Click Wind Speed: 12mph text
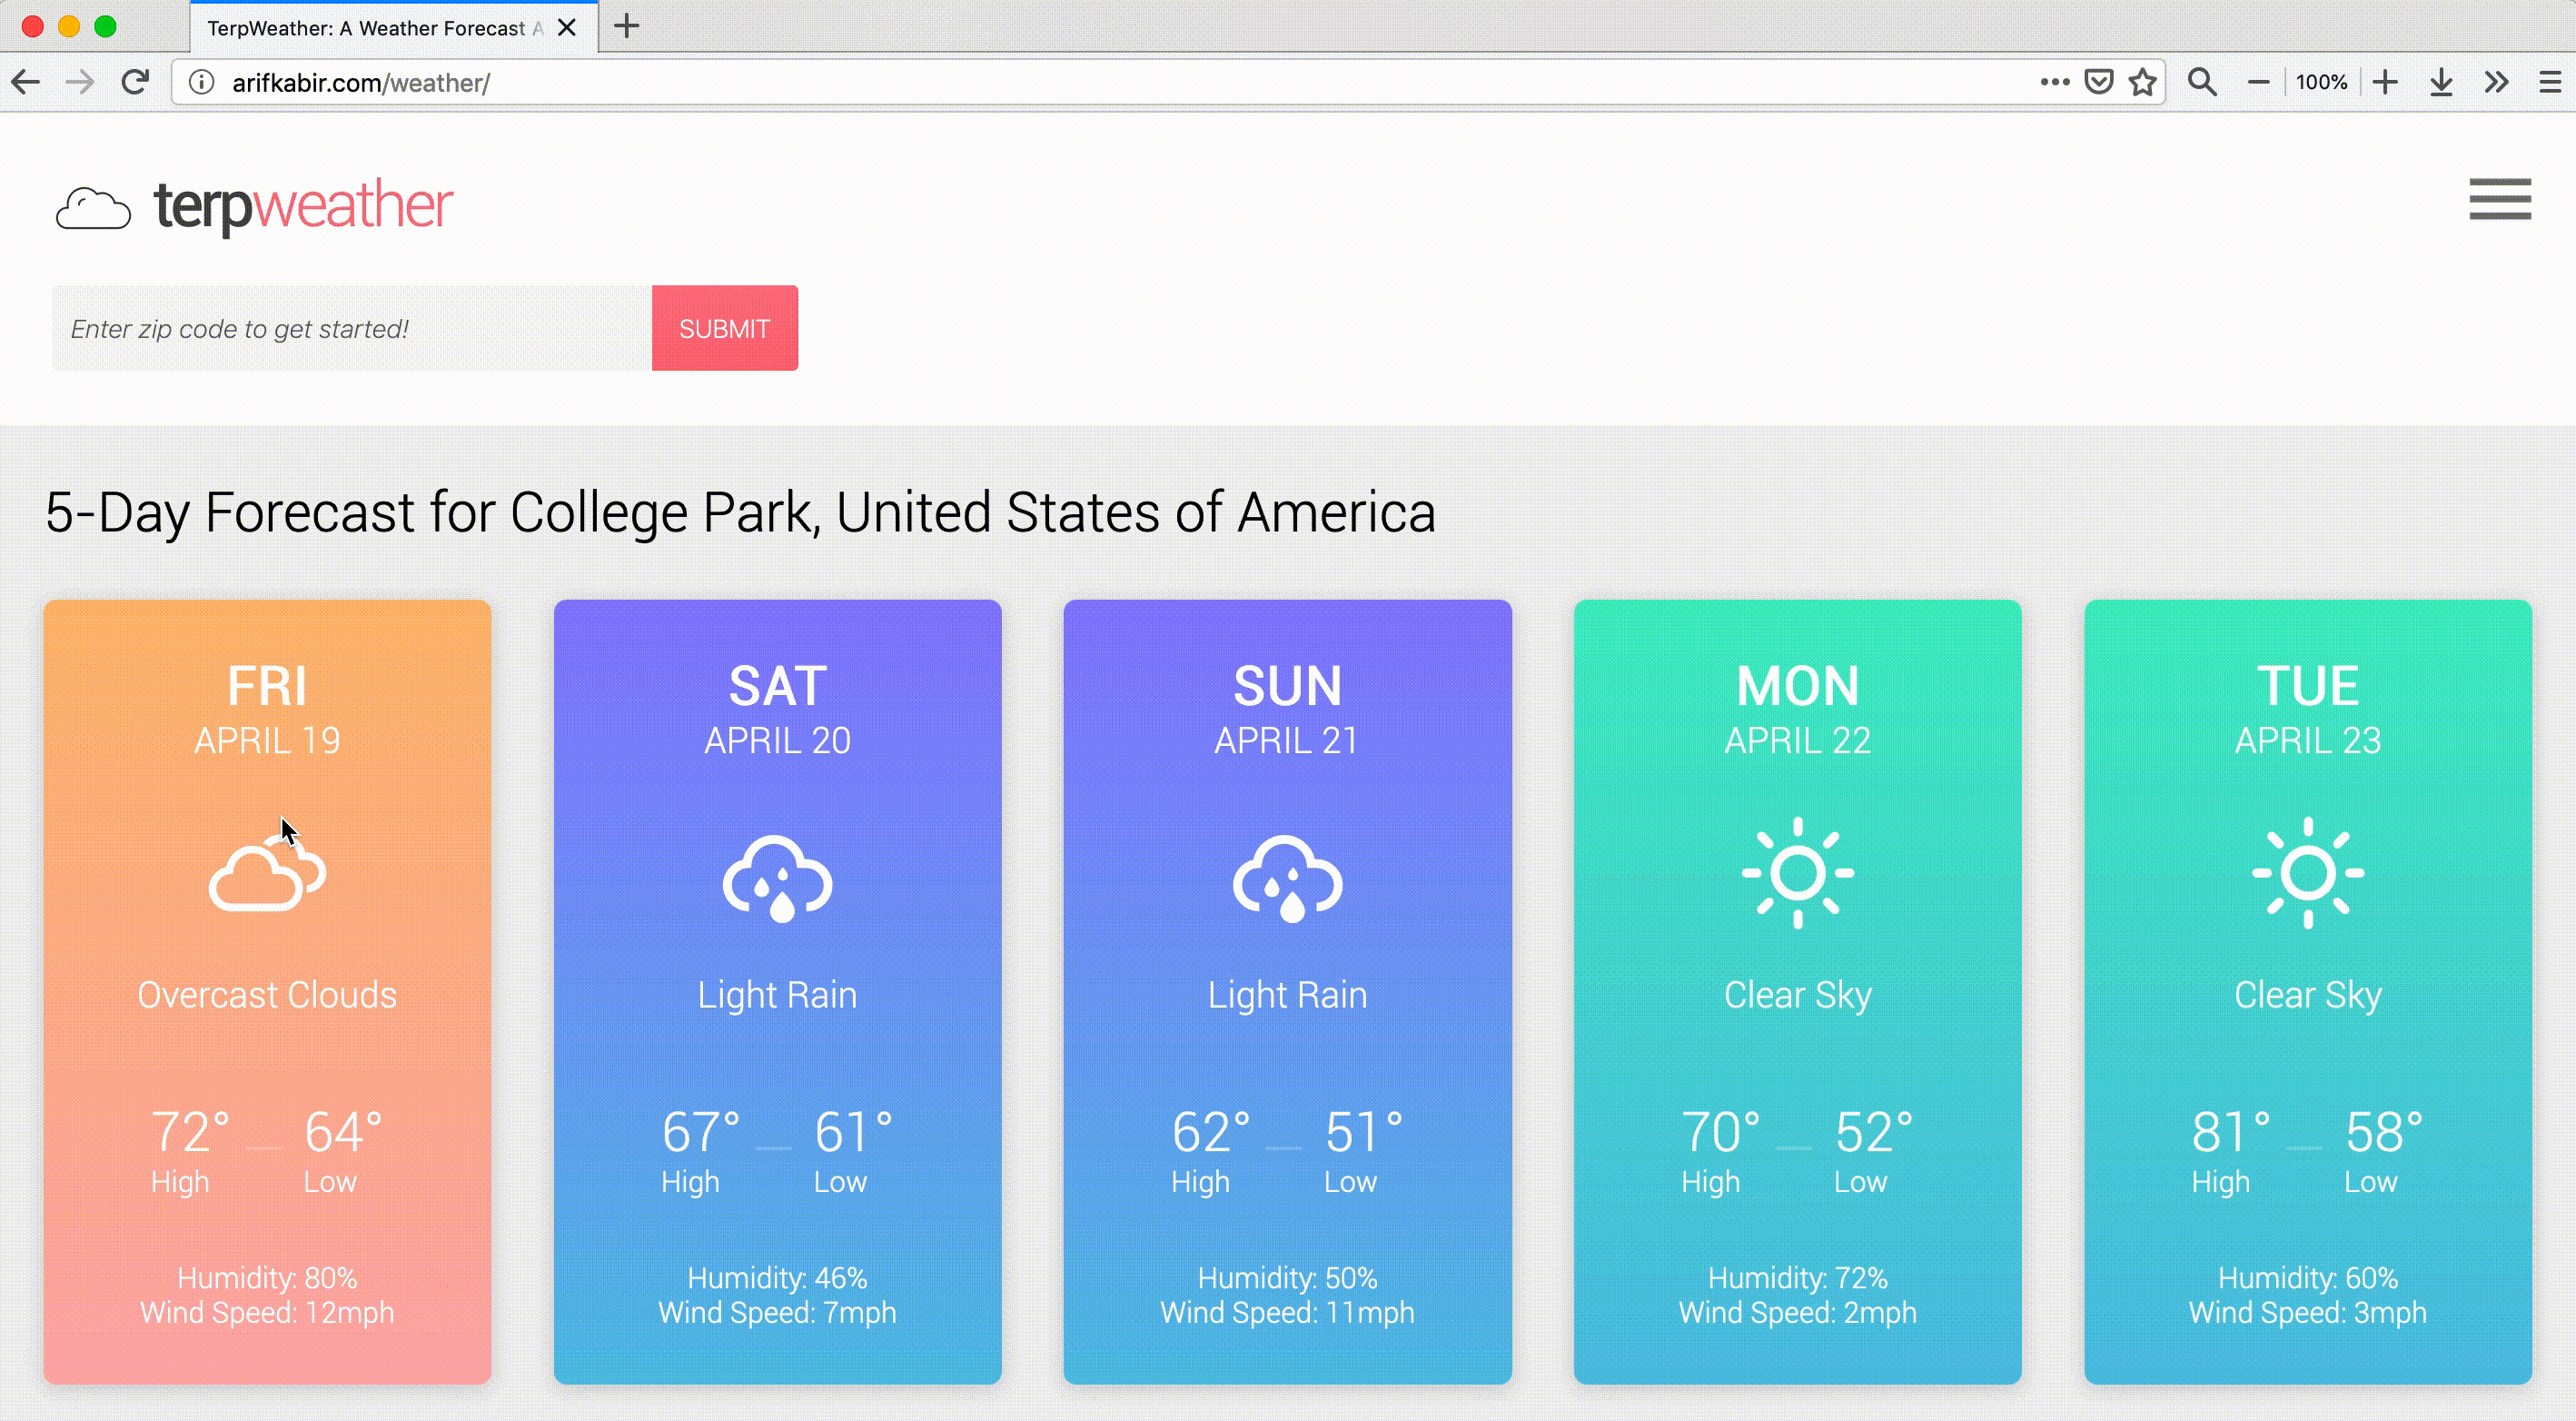This screenshot has height=1421, width=2576. coord(267,1313)
